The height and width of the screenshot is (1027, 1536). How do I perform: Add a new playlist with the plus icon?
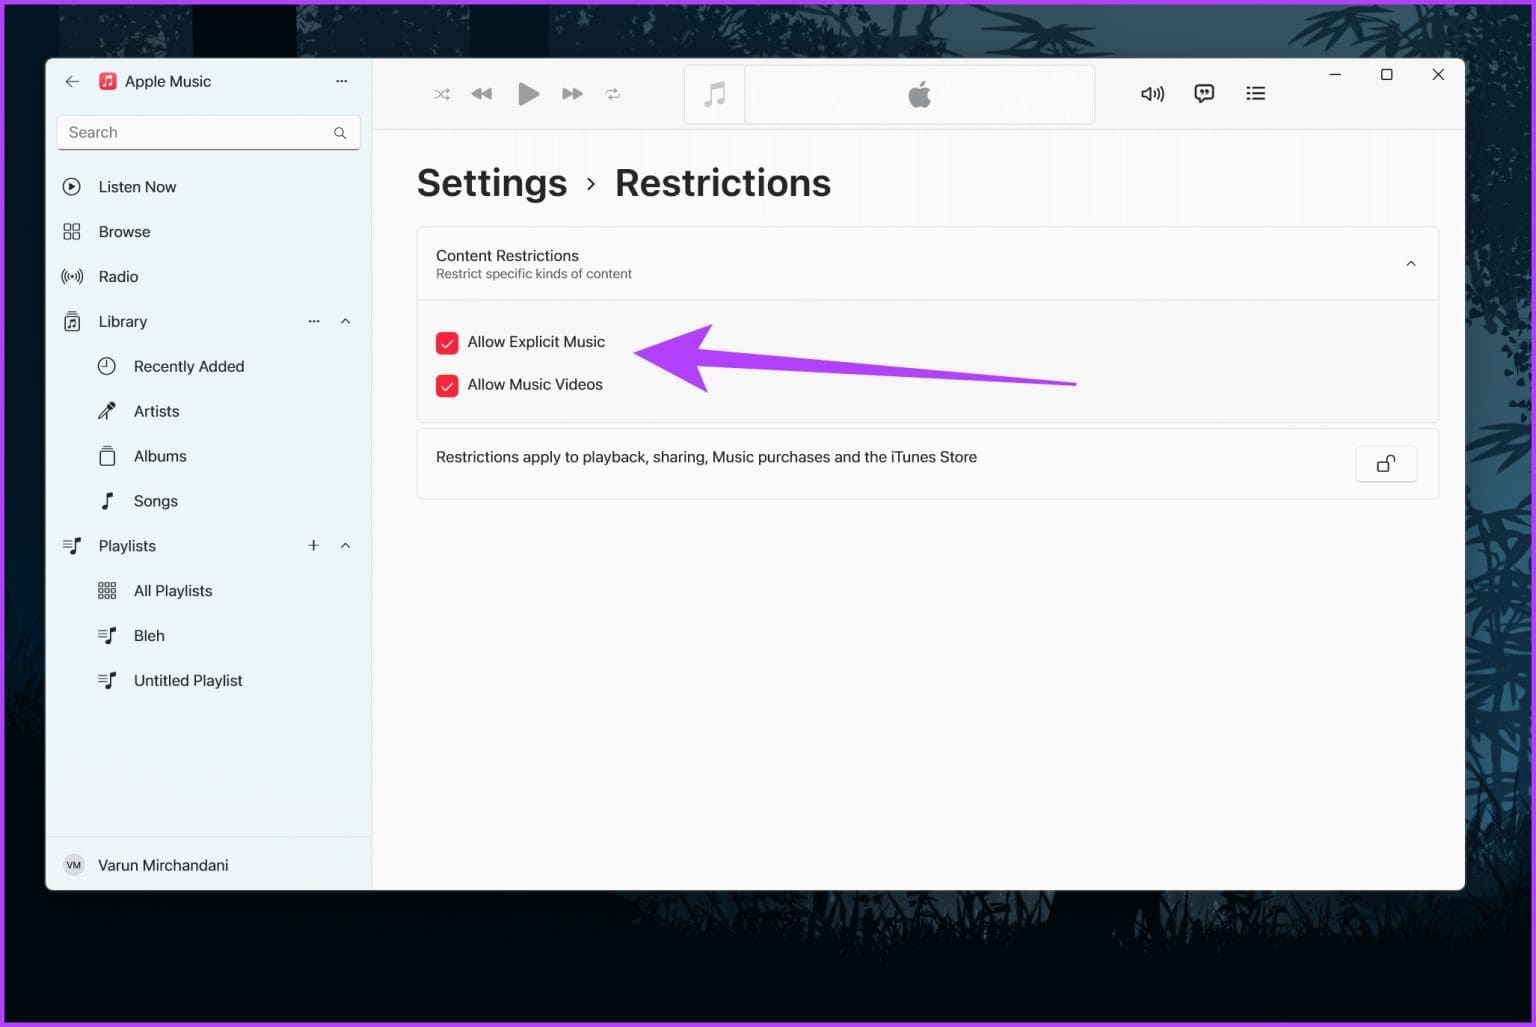314,546
